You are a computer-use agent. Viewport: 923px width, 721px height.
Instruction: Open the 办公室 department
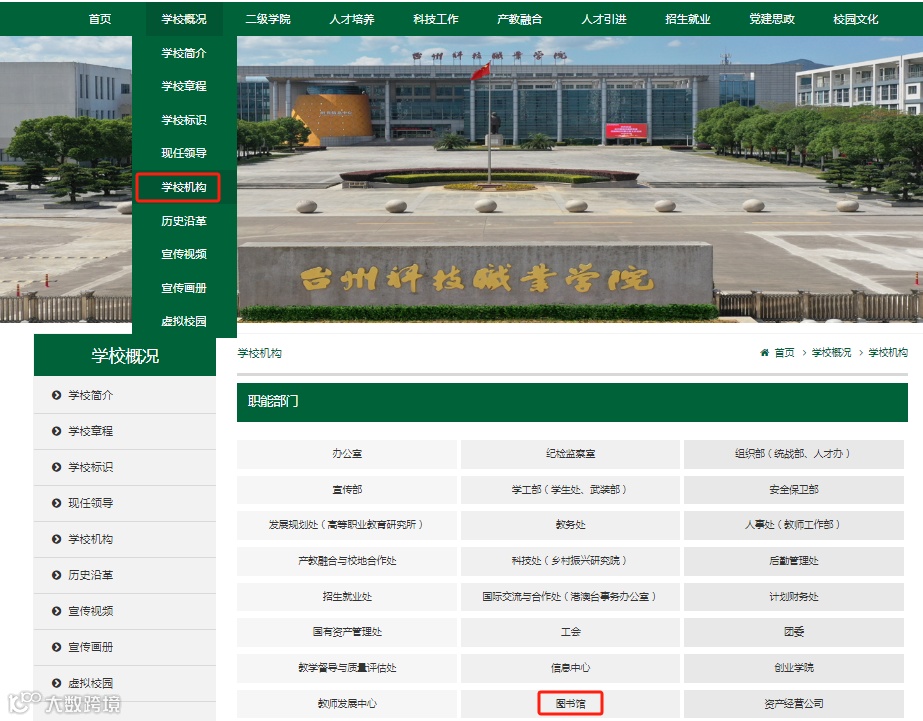pos(347,454)
